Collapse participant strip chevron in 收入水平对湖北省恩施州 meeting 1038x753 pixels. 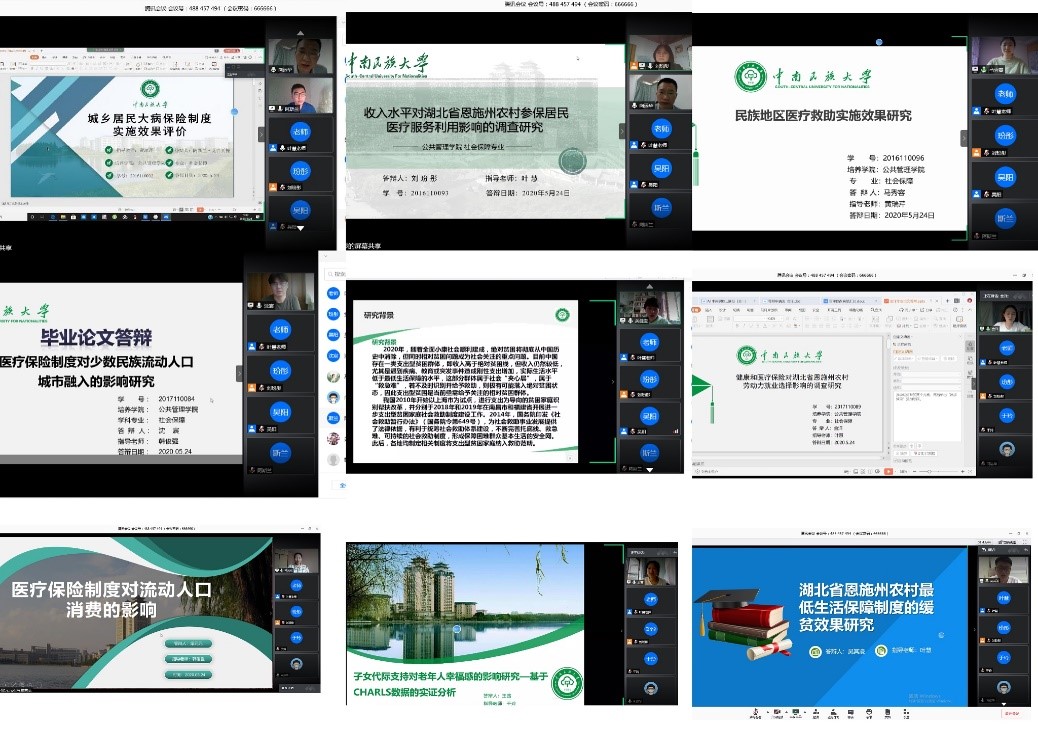(x=621, y=131)
